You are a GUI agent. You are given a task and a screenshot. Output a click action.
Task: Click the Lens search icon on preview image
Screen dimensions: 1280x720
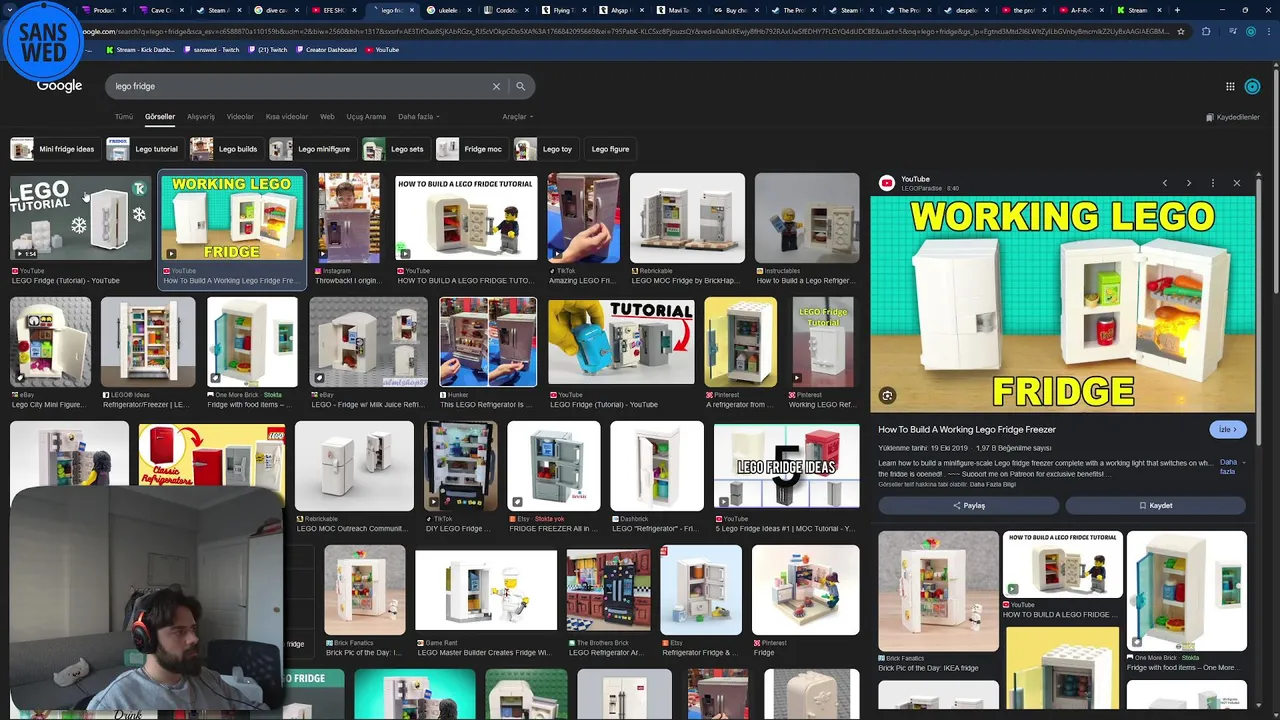pos(887,395)
